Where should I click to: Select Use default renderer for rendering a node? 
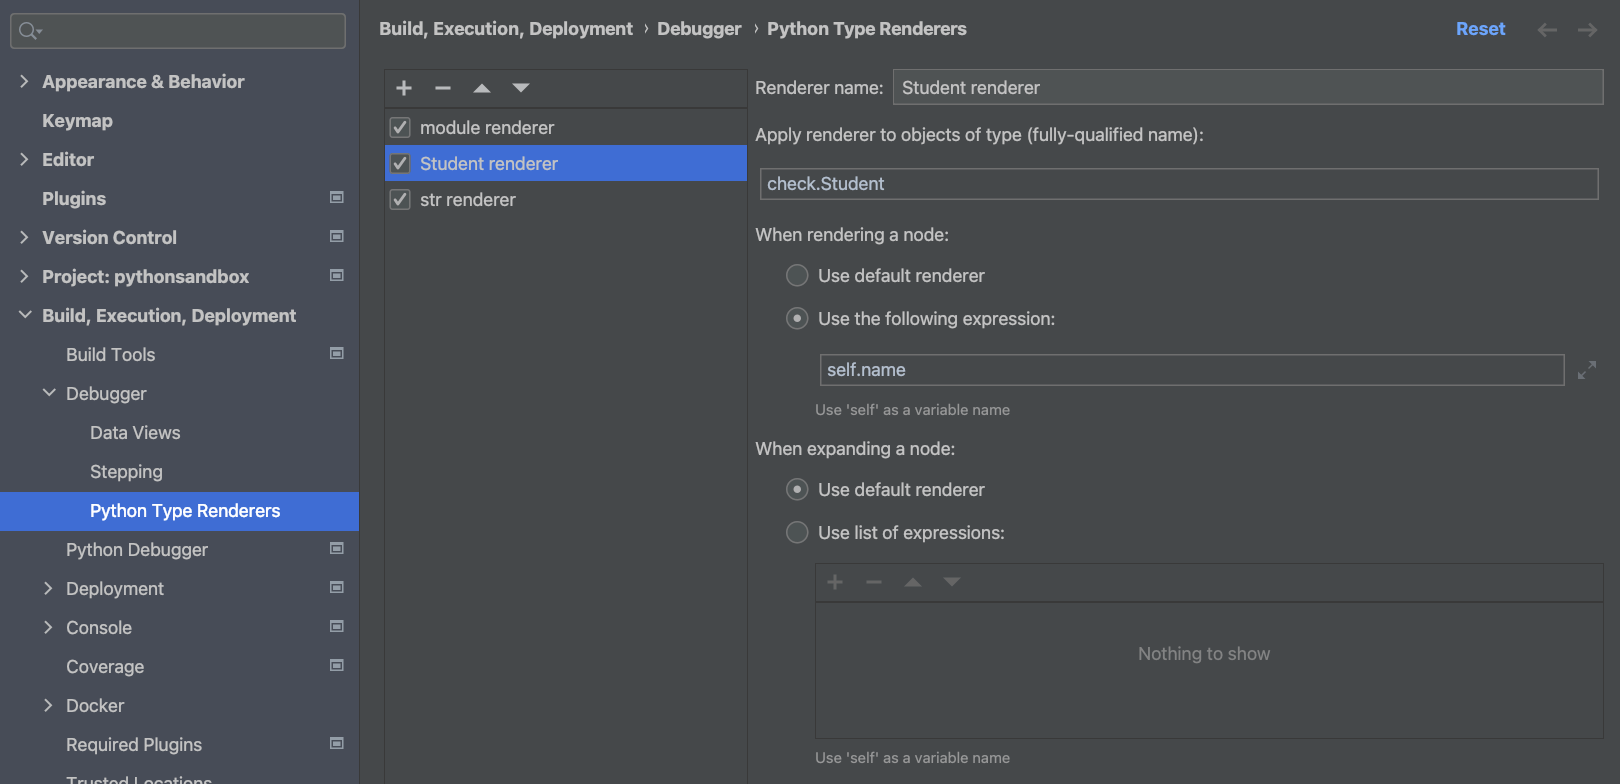coord(797,275)
